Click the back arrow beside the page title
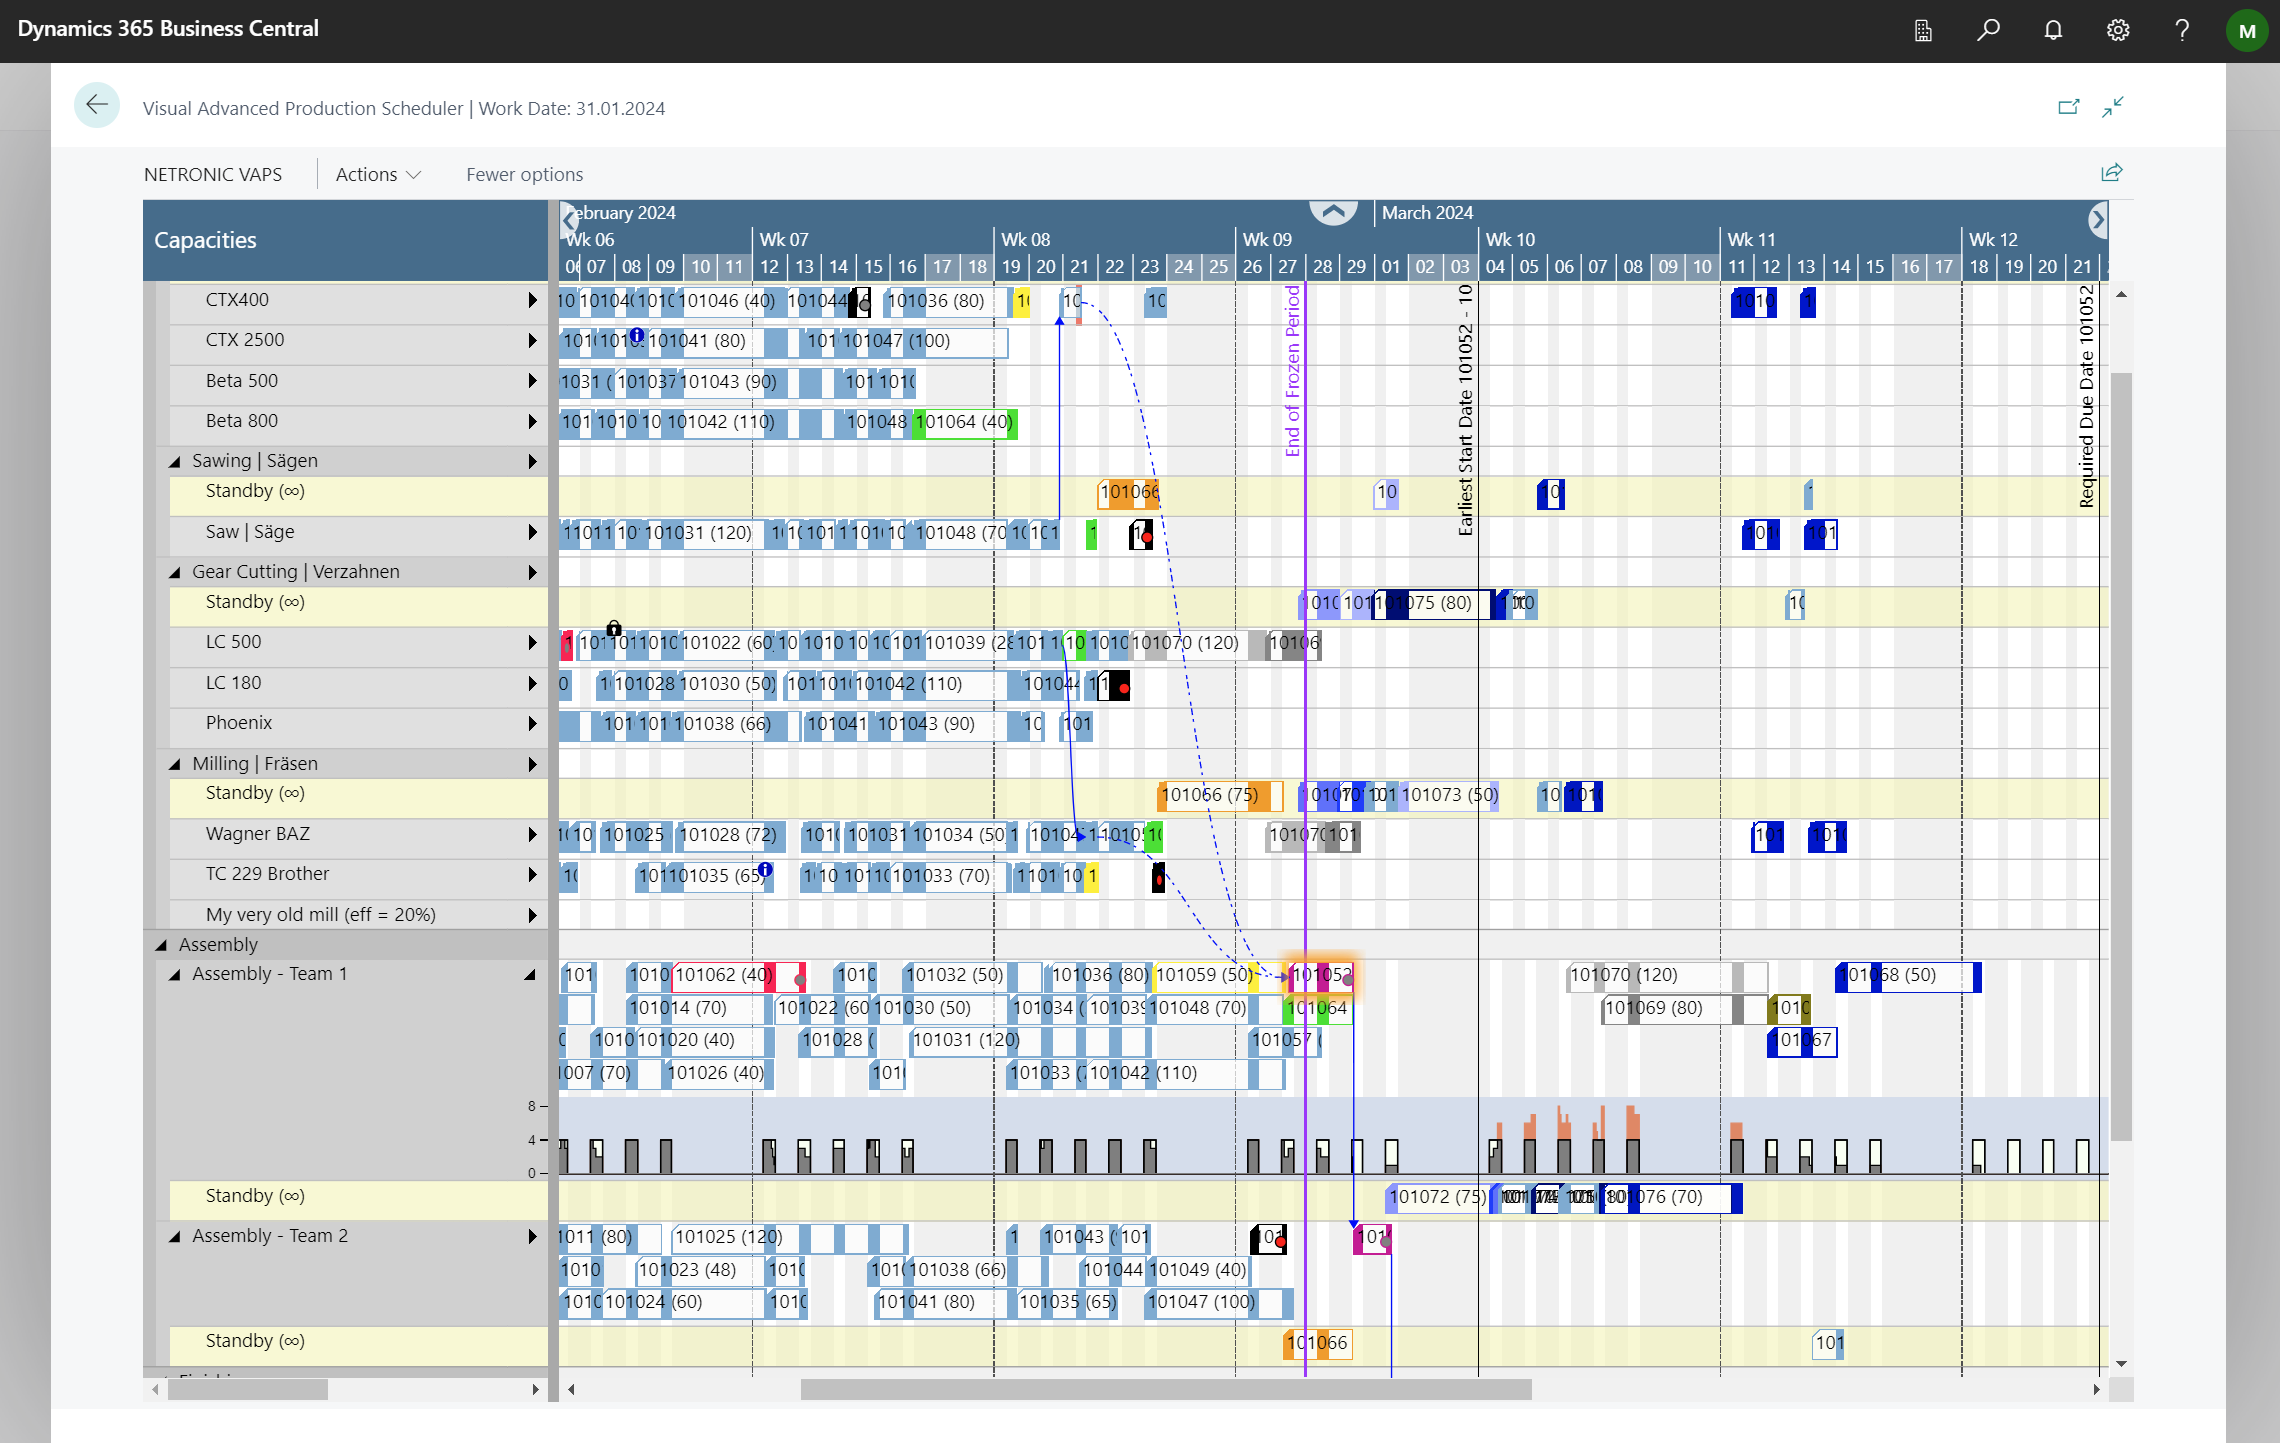Viewport: 2280px width, 1443px height. 96,104
